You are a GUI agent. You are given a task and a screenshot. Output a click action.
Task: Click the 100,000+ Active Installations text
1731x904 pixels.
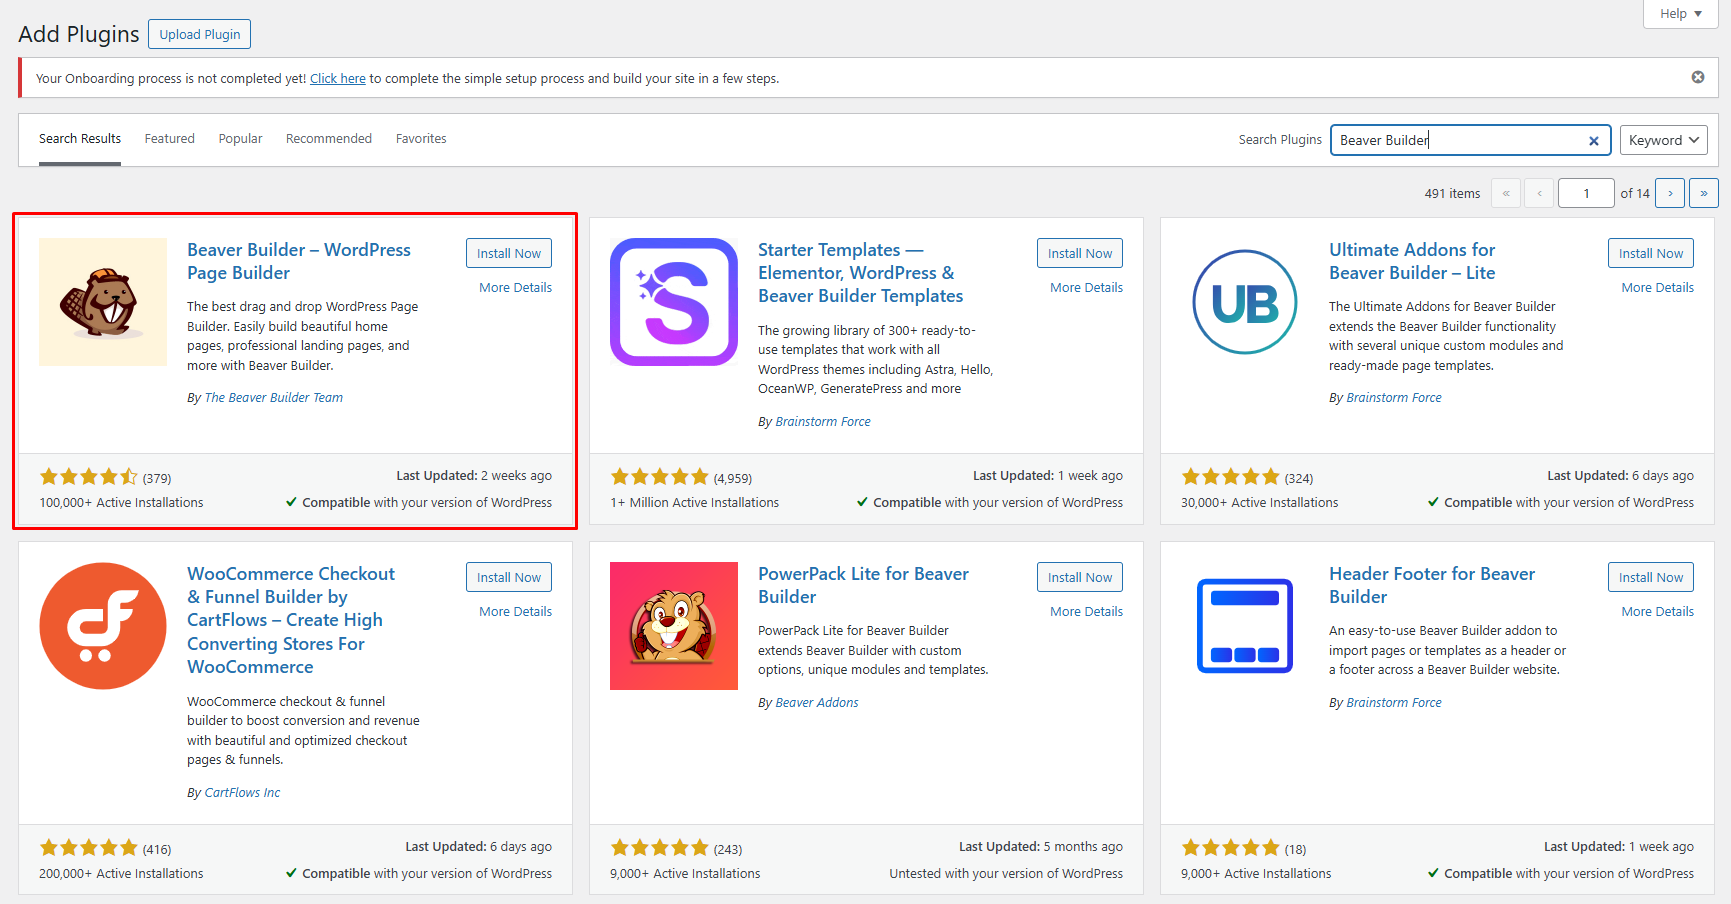point(121,503)
